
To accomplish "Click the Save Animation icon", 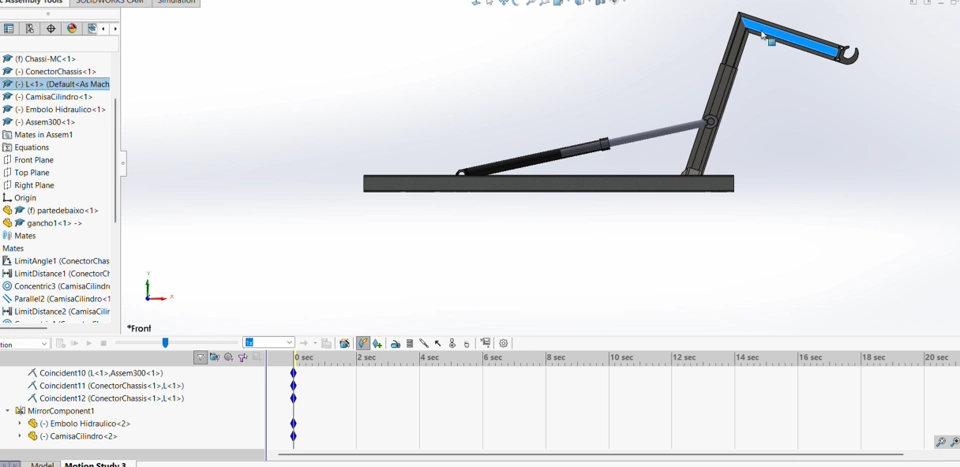I will pyautogui.click(x=326, y=343).
